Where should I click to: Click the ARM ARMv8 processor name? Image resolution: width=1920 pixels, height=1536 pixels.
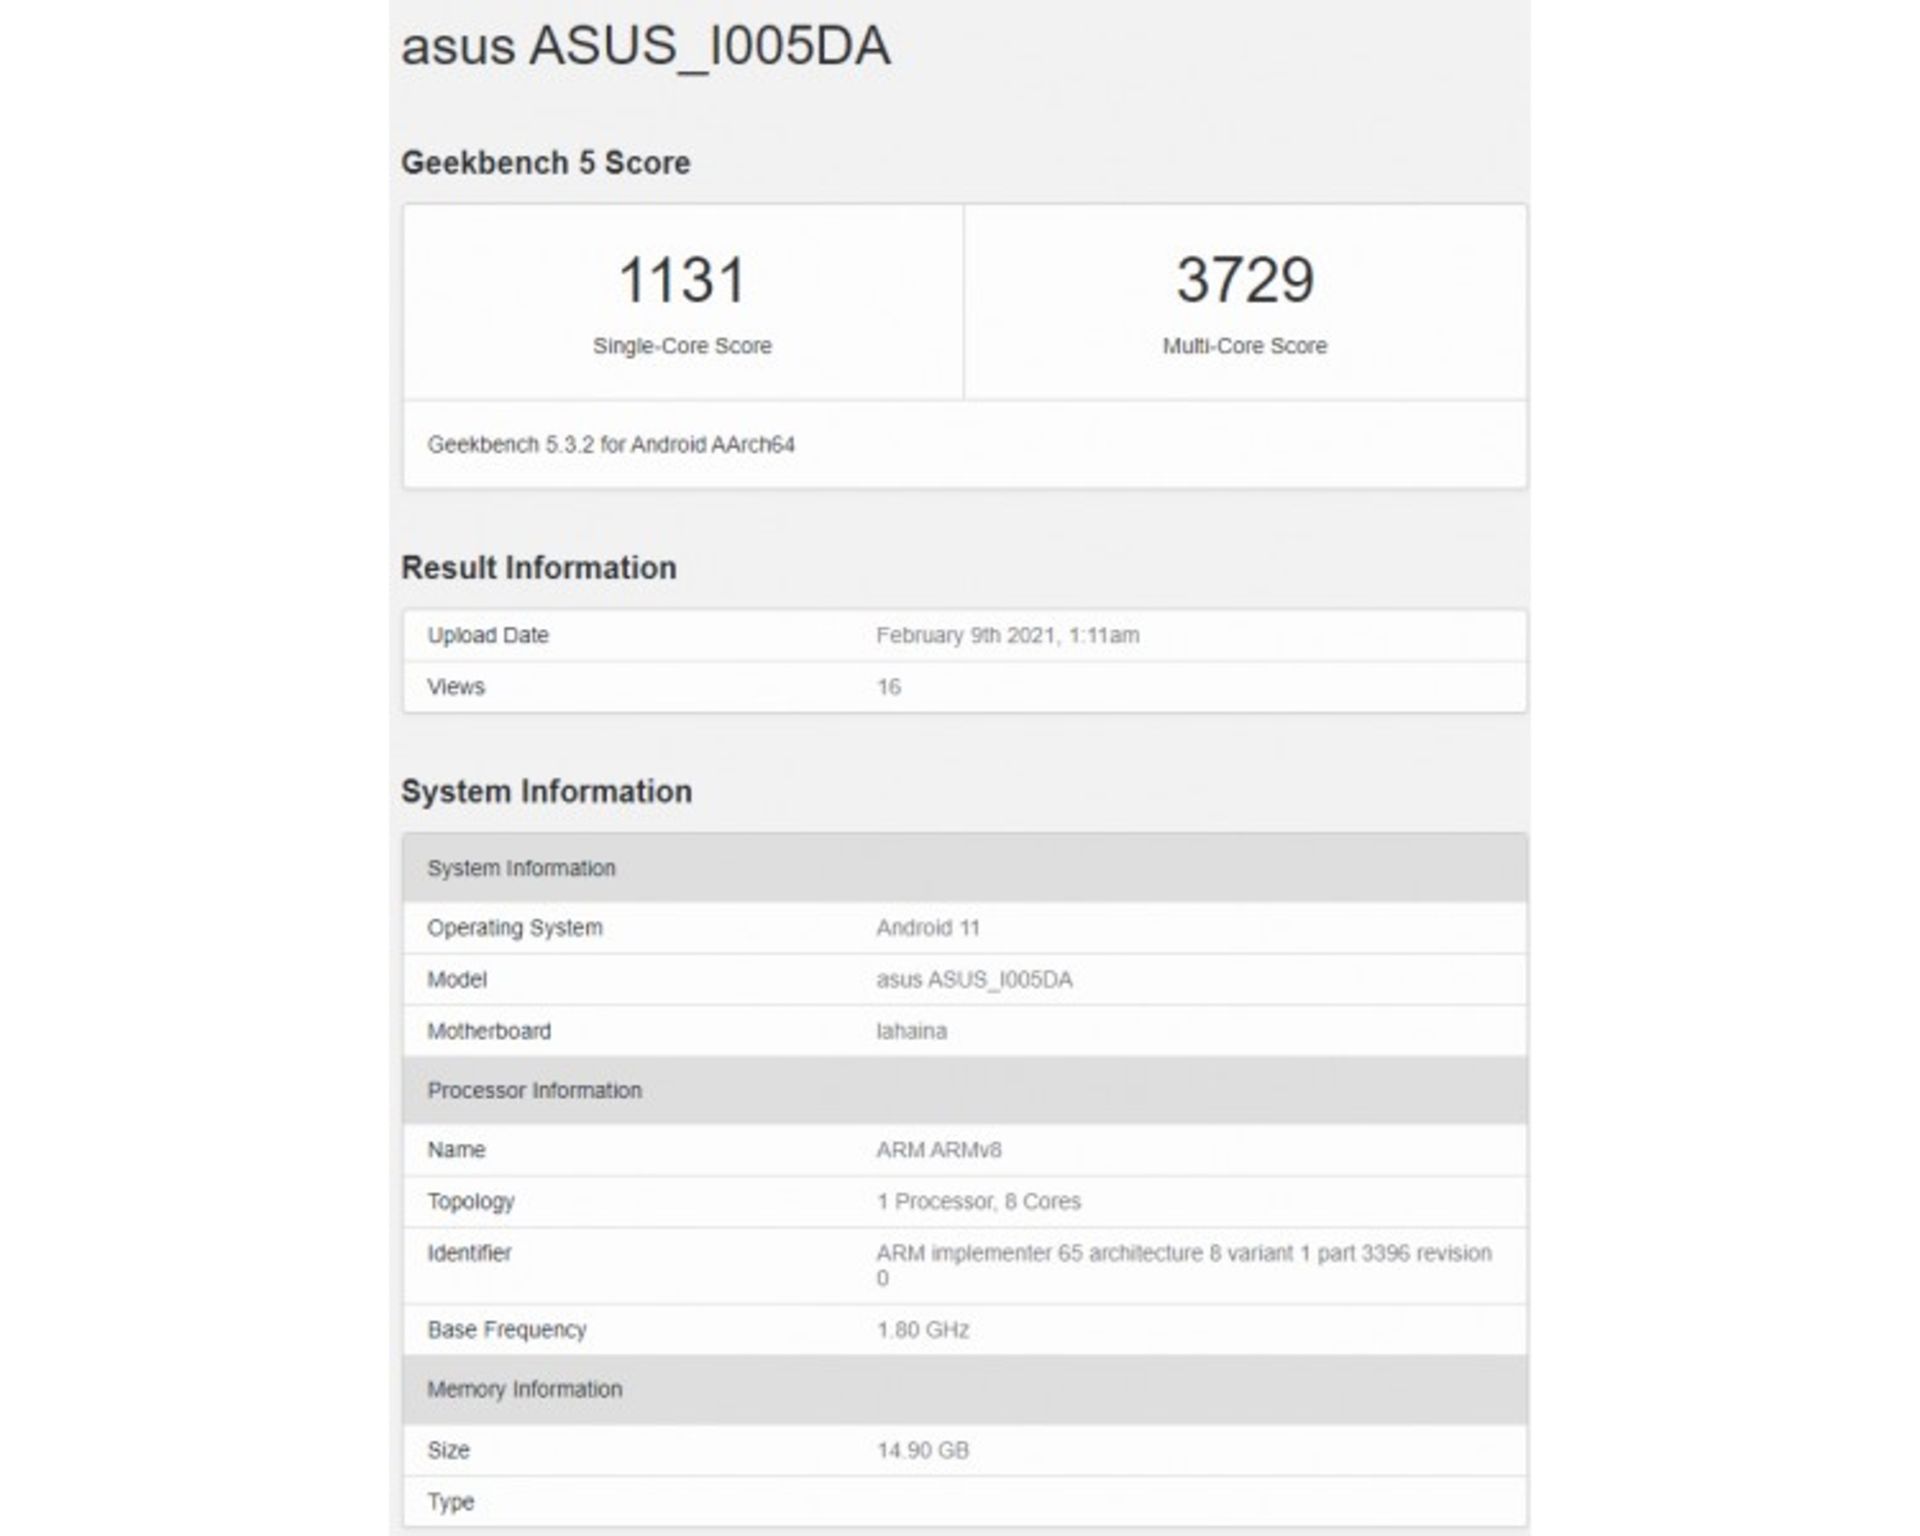coord(938,1150)
